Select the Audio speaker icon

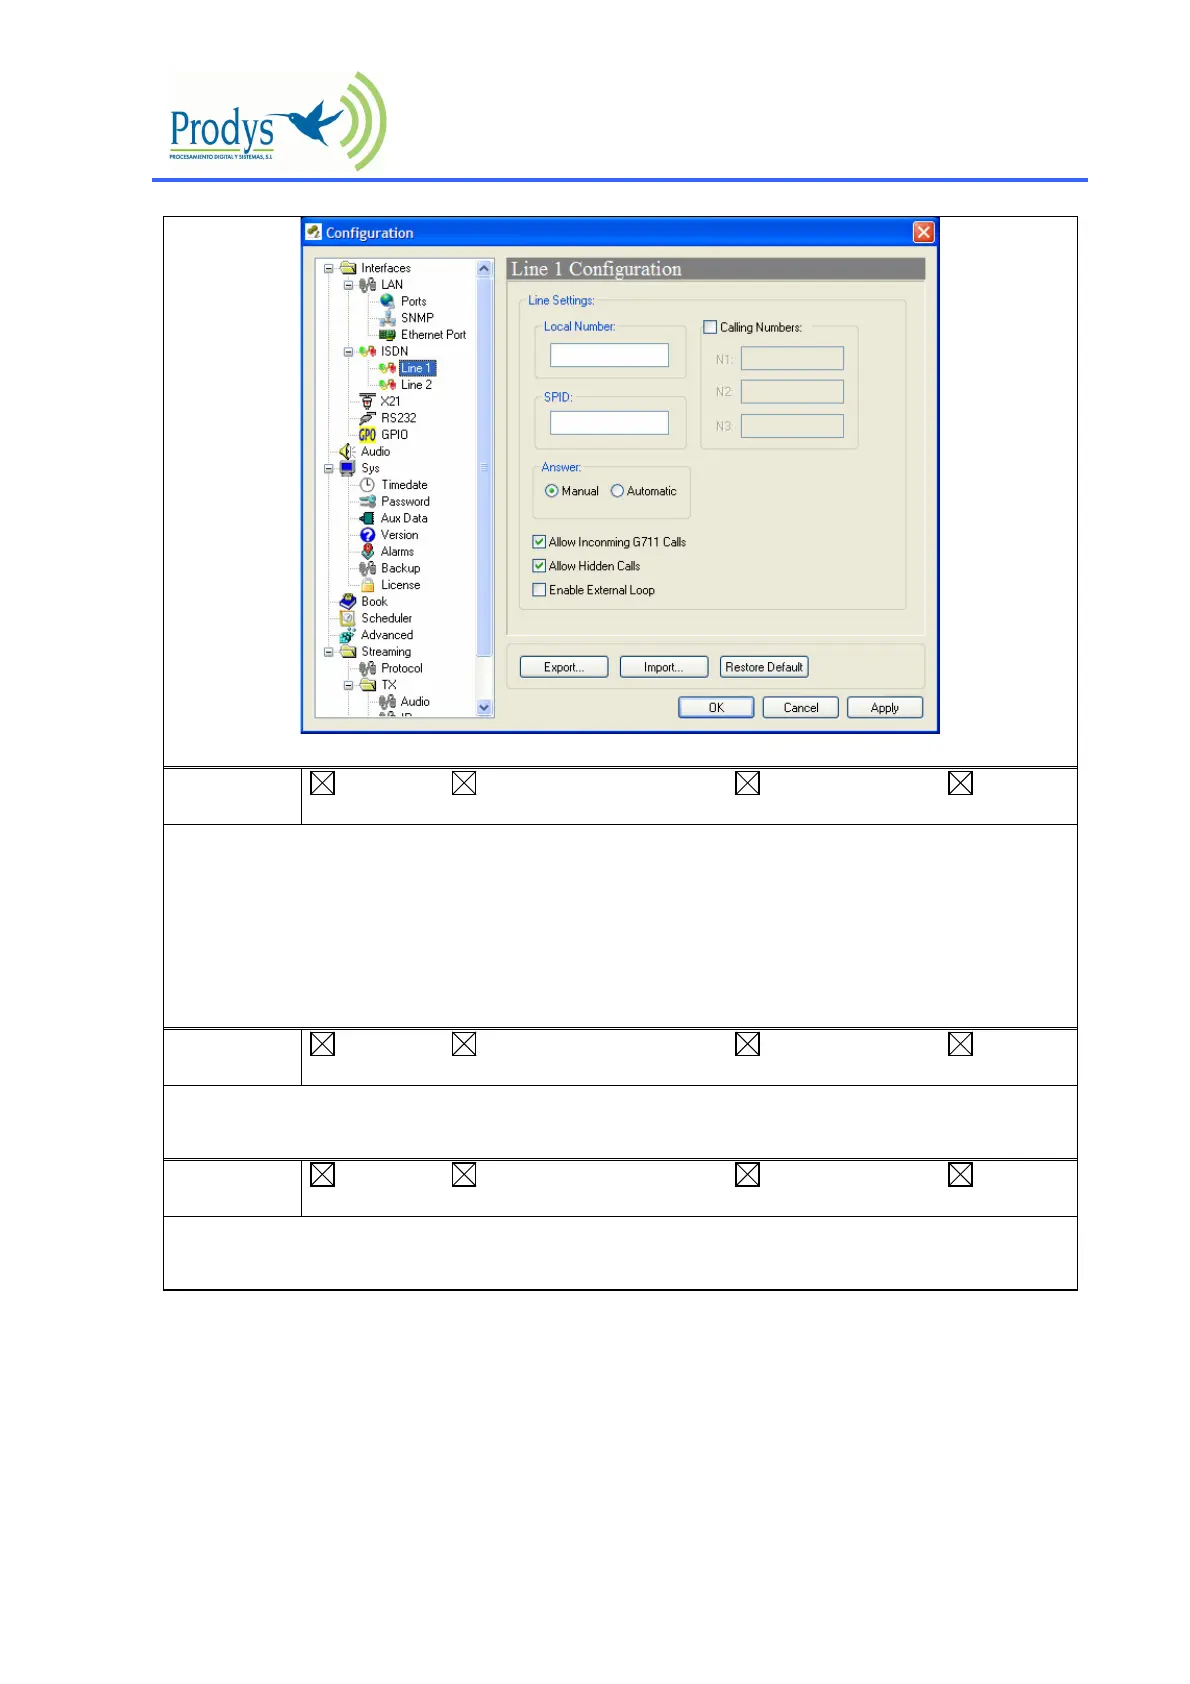(347, 451)
